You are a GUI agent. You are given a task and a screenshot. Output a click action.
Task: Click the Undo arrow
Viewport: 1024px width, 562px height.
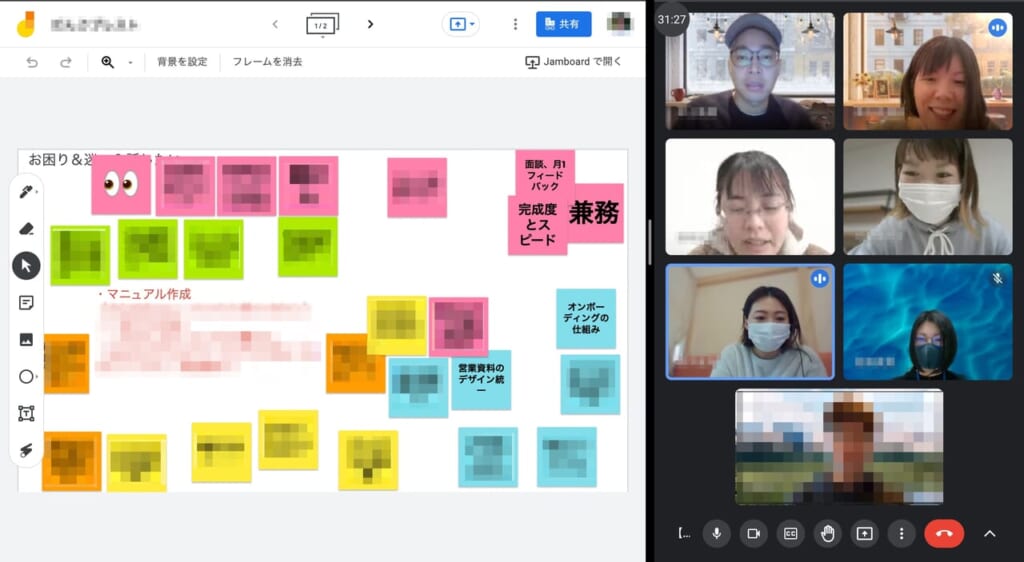point(32,62)
